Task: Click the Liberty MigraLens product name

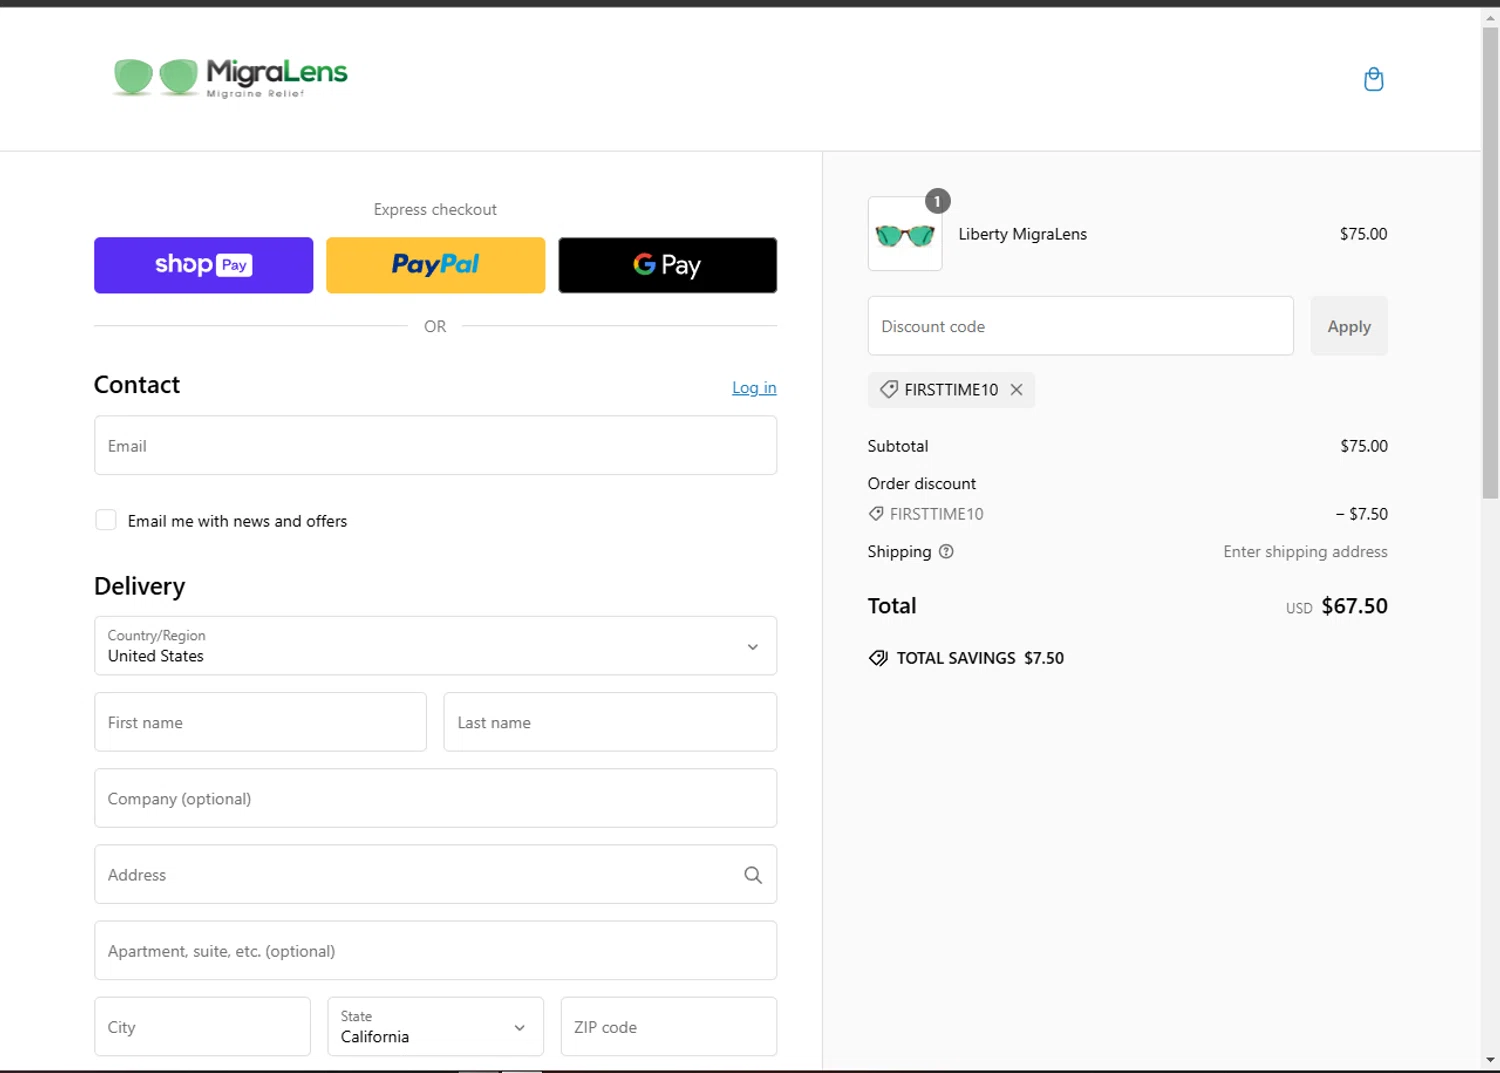Action: click(1022, 234)
